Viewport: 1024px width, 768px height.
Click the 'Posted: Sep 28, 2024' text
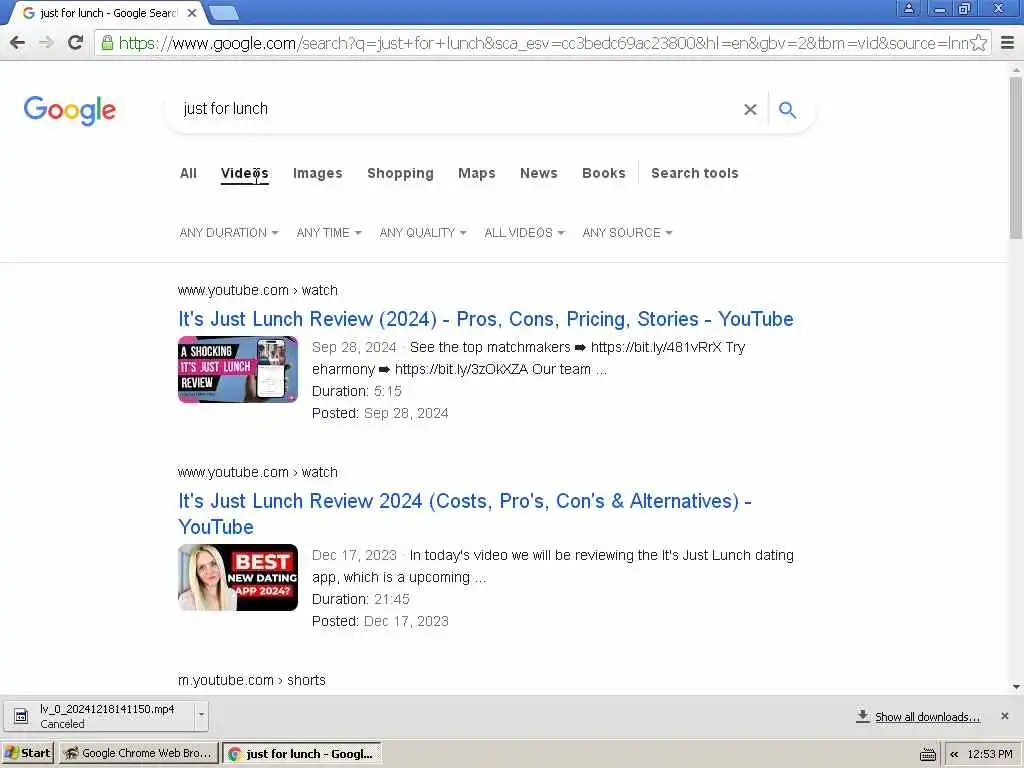pyautogui.click(x=380, y=413)
